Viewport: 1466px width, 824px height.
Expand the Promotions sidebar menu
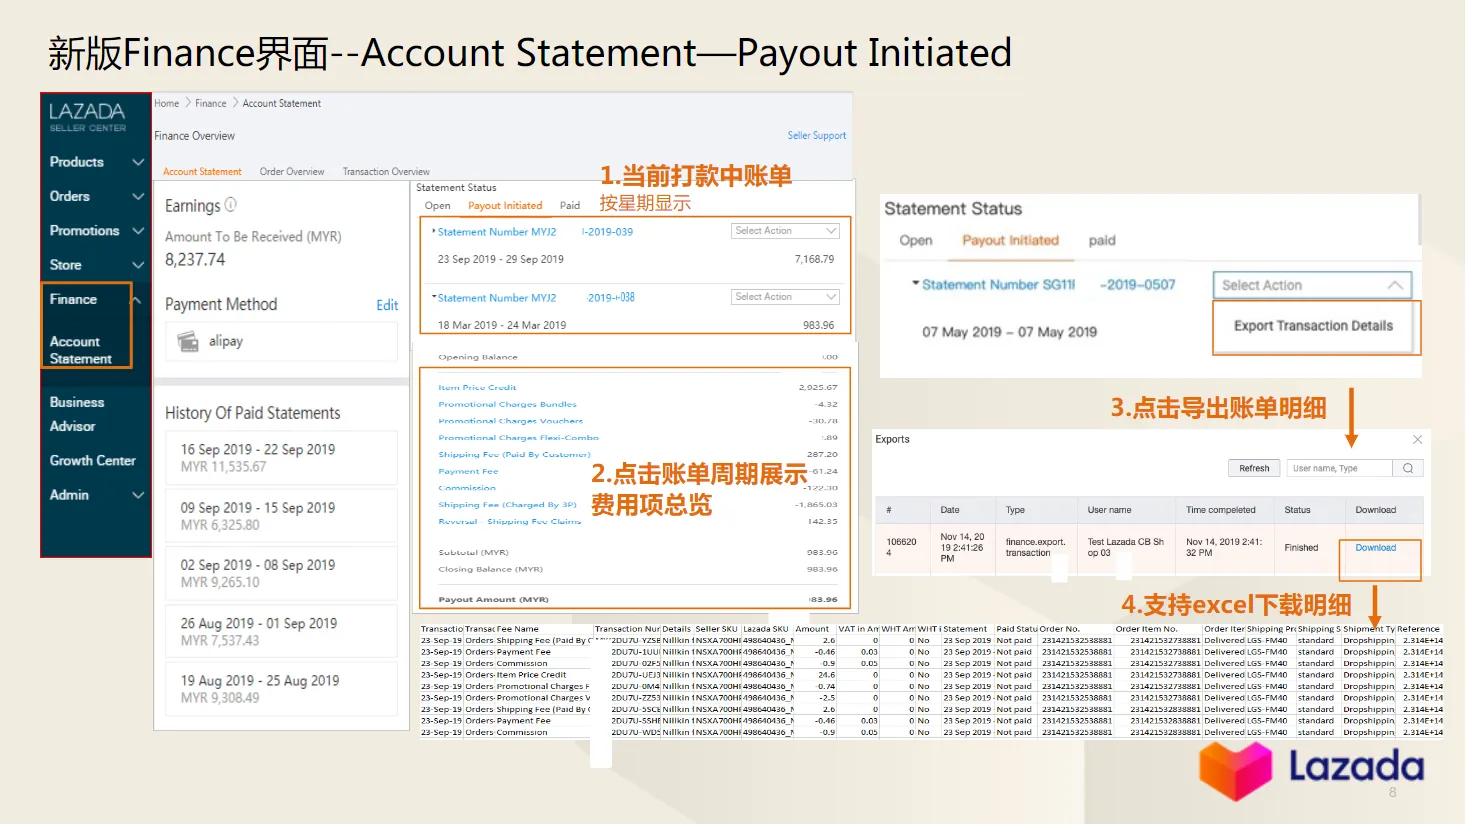[138, 231]
